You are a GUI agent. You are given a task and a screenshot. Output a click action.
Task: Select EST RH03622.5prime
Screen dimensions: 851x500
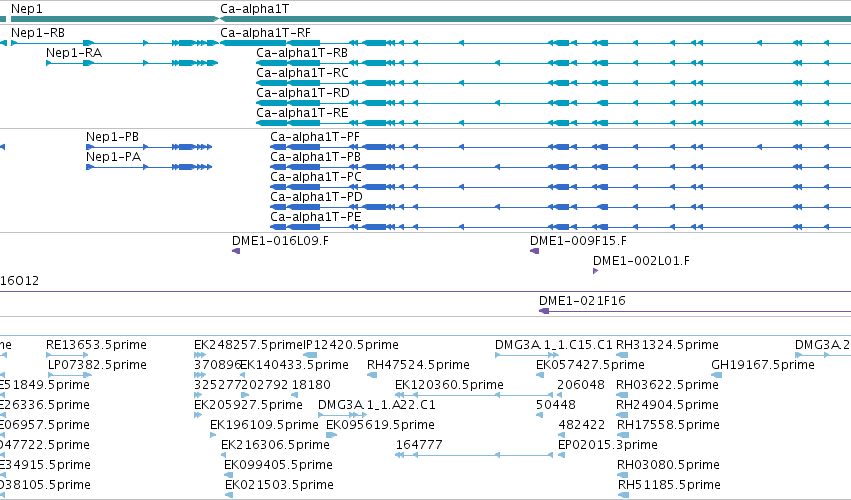coord(667,385)
